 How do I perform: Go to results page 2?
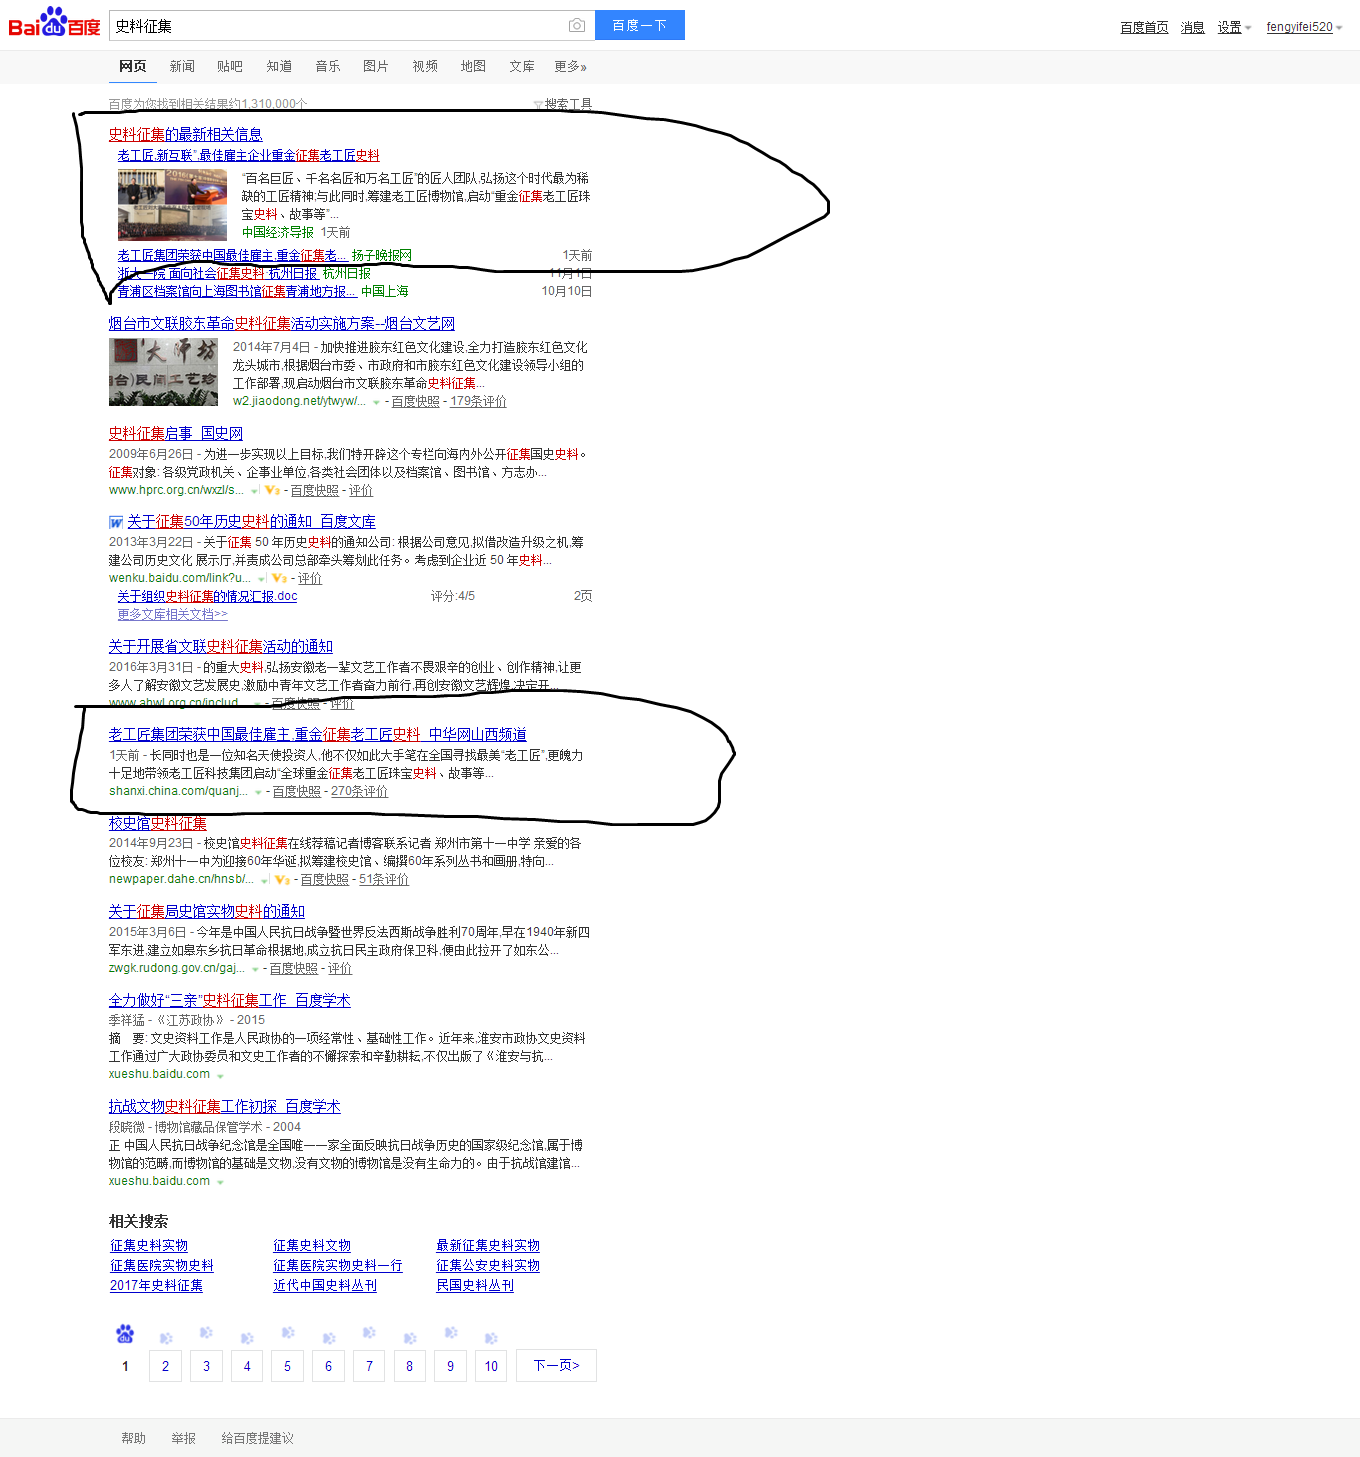coord(165,1366)
